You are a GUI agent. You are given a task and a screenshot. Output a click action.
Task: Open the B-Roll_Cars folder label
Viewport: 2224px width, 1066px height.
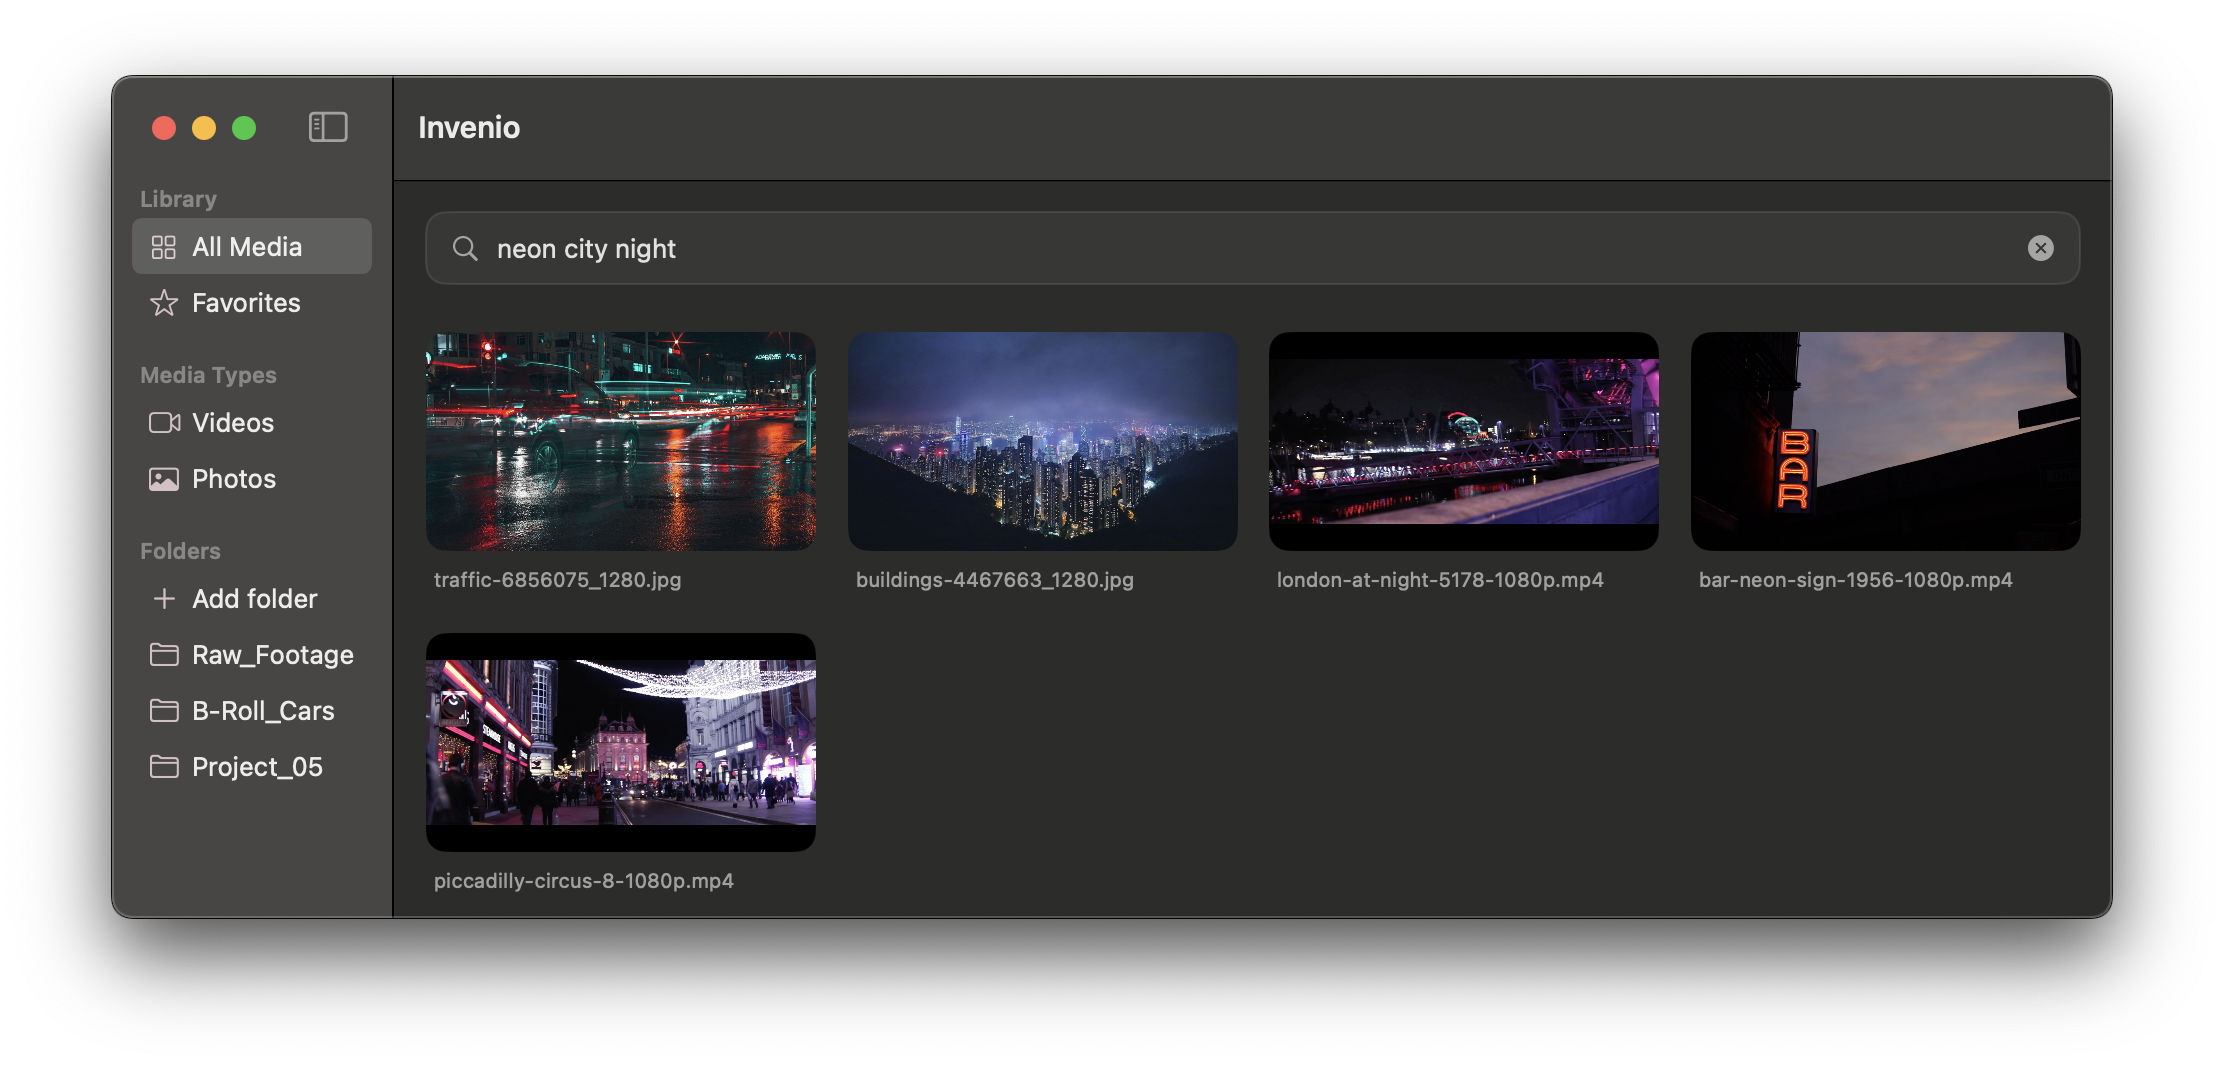pos(263,711)
